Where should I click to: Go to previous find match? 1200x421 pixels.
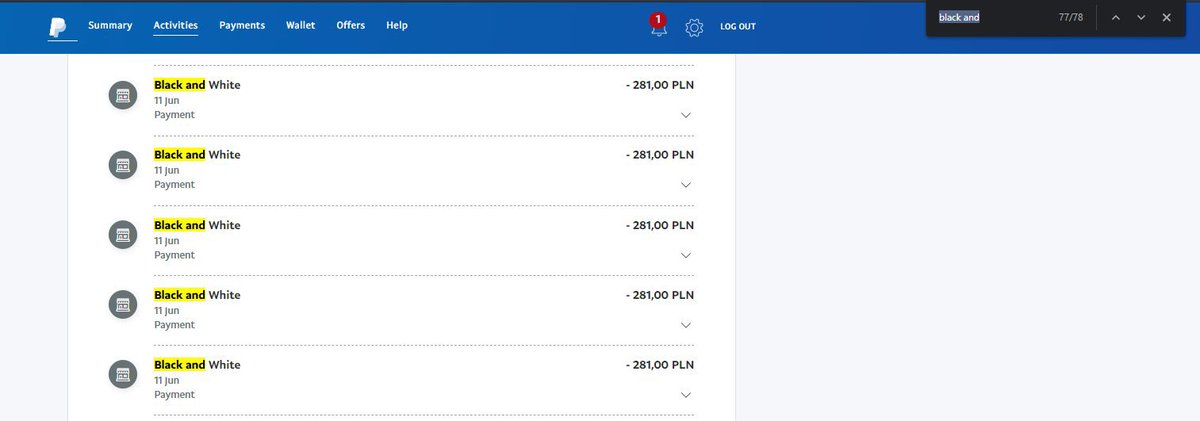[1116, 17]
